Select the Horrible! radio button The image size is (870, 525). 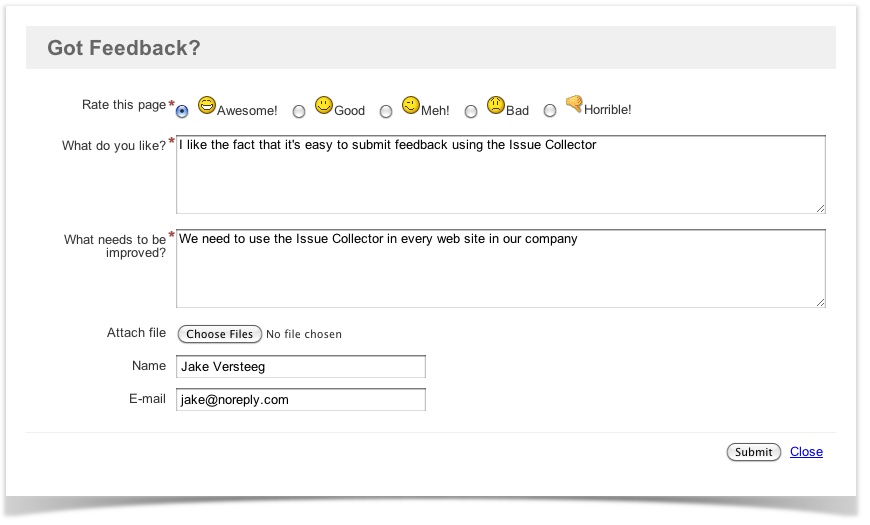[x=550, y=111]
